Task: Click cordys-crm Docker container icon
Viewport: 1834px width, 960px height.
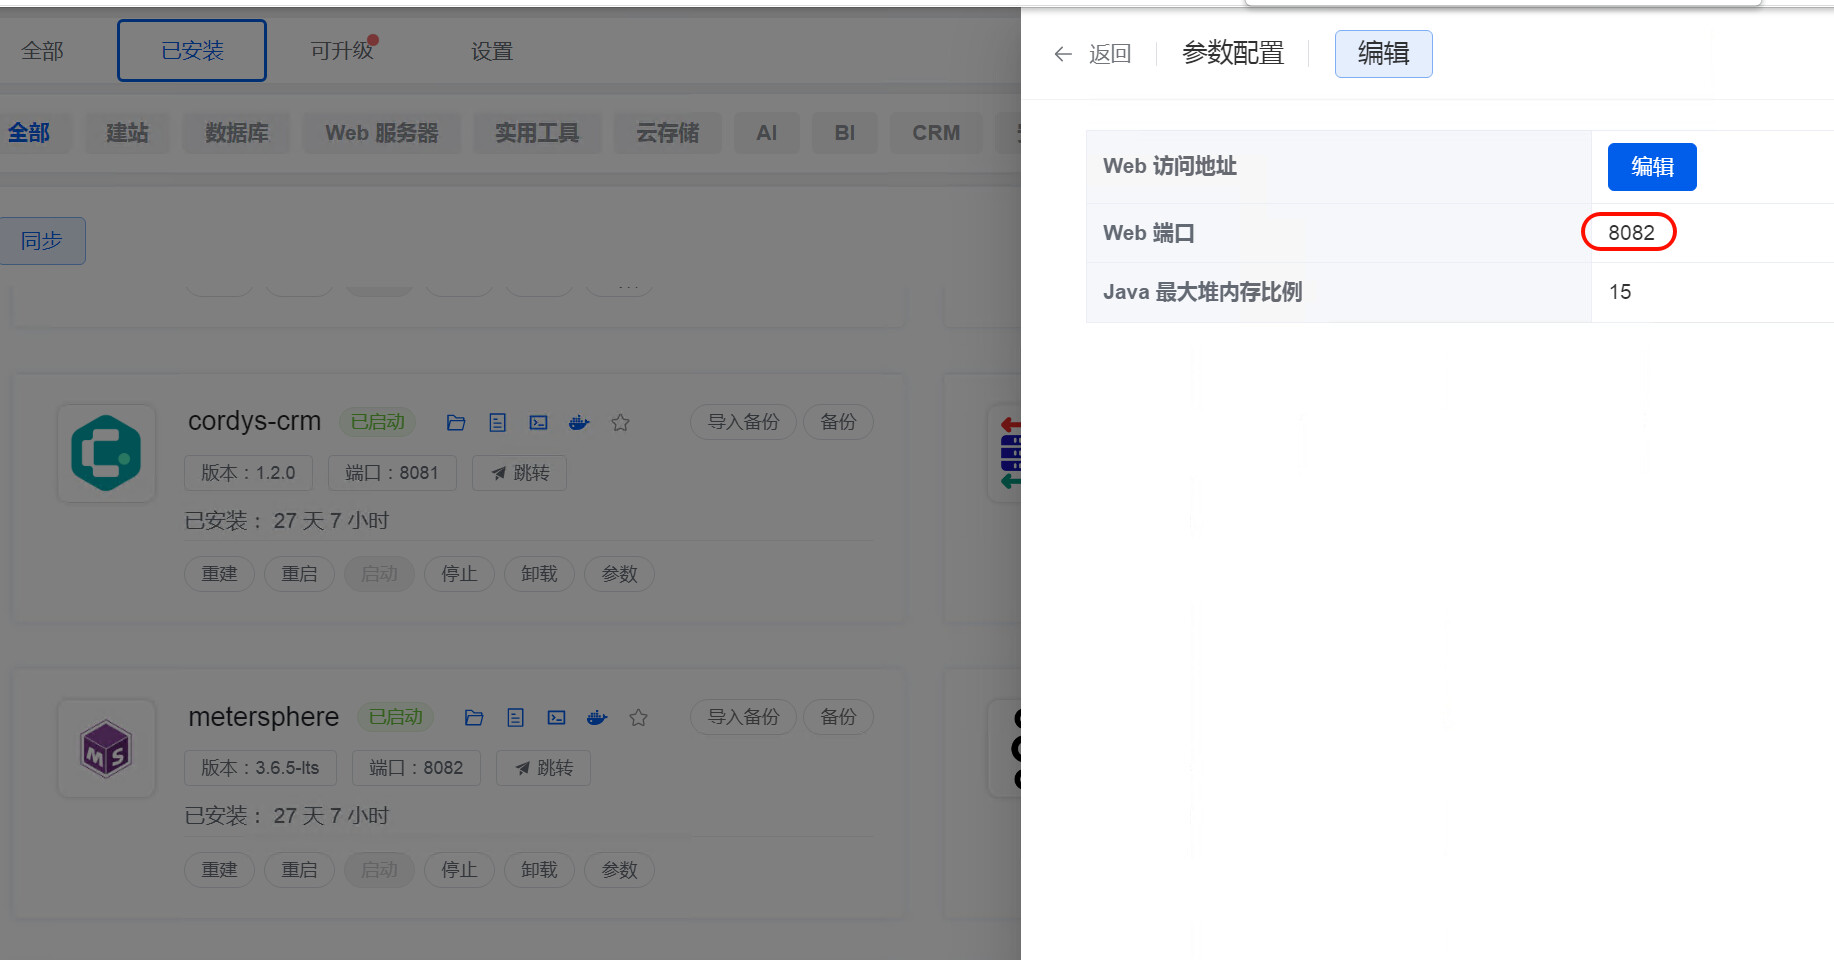Action: tap(579, 423)
